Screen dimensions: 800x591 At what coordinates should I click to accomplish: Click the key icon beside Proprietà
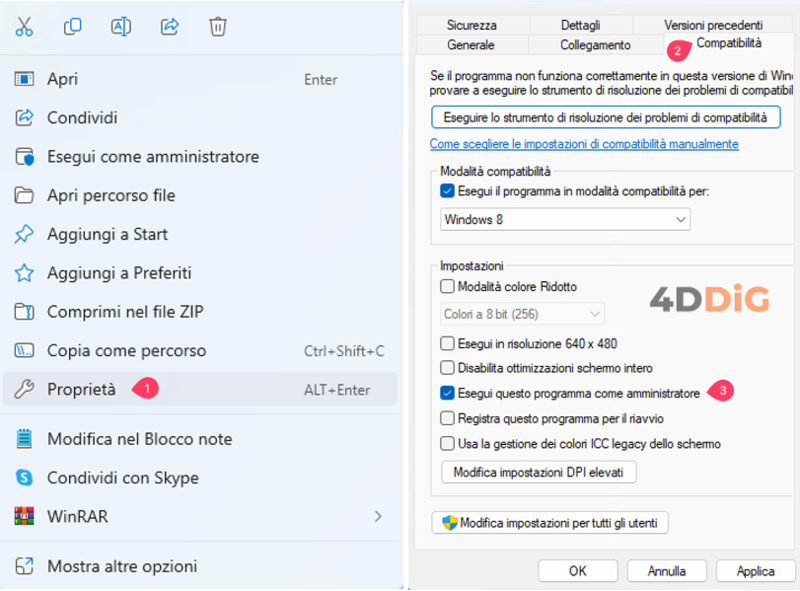(22, 388)
